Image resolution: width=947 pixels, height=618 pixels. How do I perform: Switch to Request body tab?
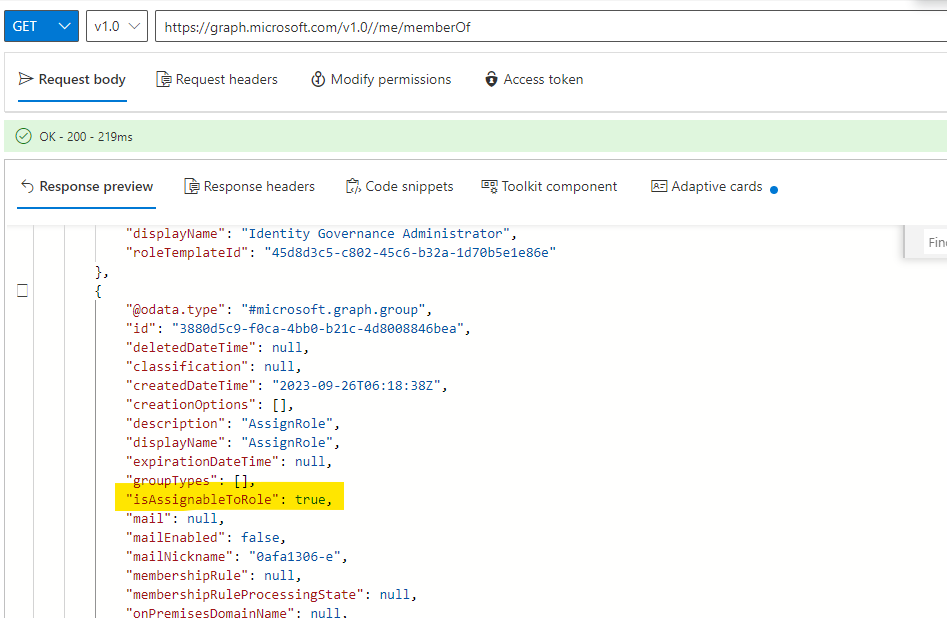[x=72, y=79]
